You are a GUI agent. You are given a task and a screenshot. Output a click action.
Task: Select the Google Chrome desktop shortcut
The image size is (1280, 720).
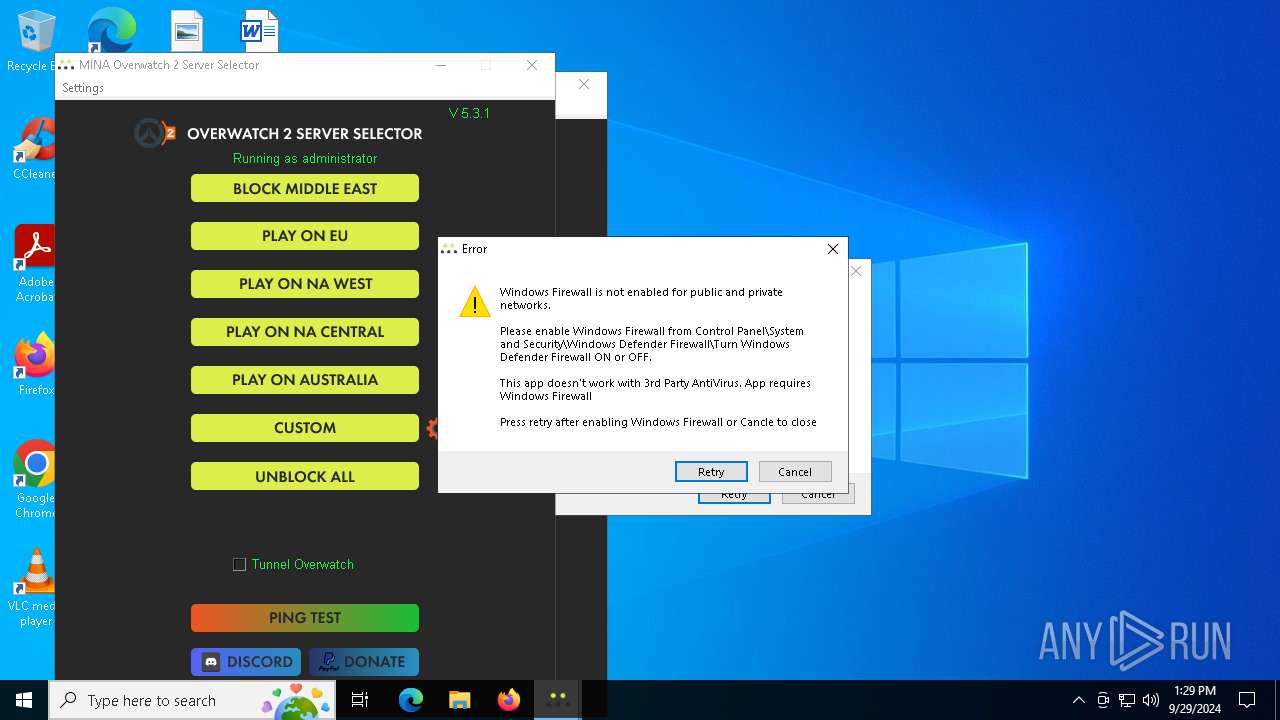(x=35, y=479)
